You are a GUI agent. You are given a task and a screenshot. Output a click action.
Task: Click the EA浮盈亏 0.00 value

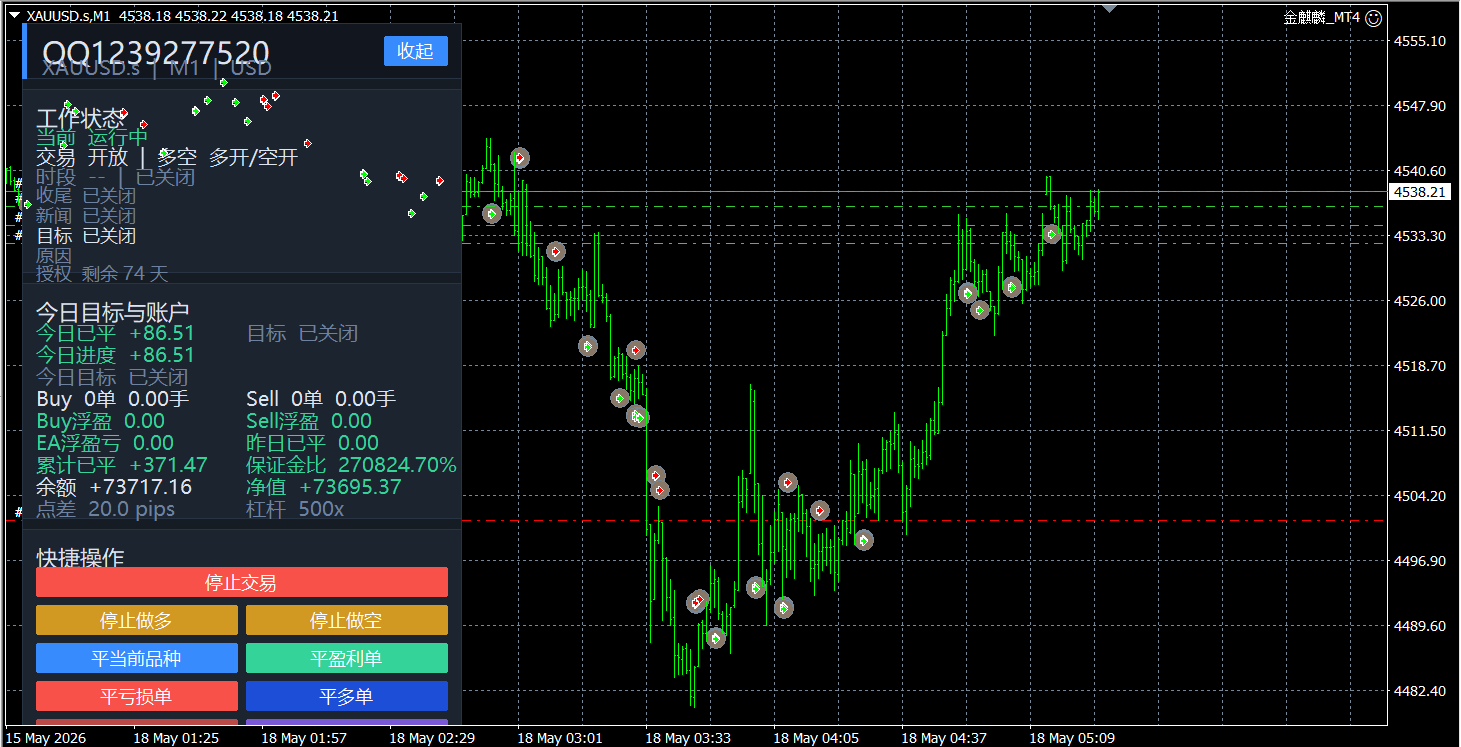pos(105,443)
